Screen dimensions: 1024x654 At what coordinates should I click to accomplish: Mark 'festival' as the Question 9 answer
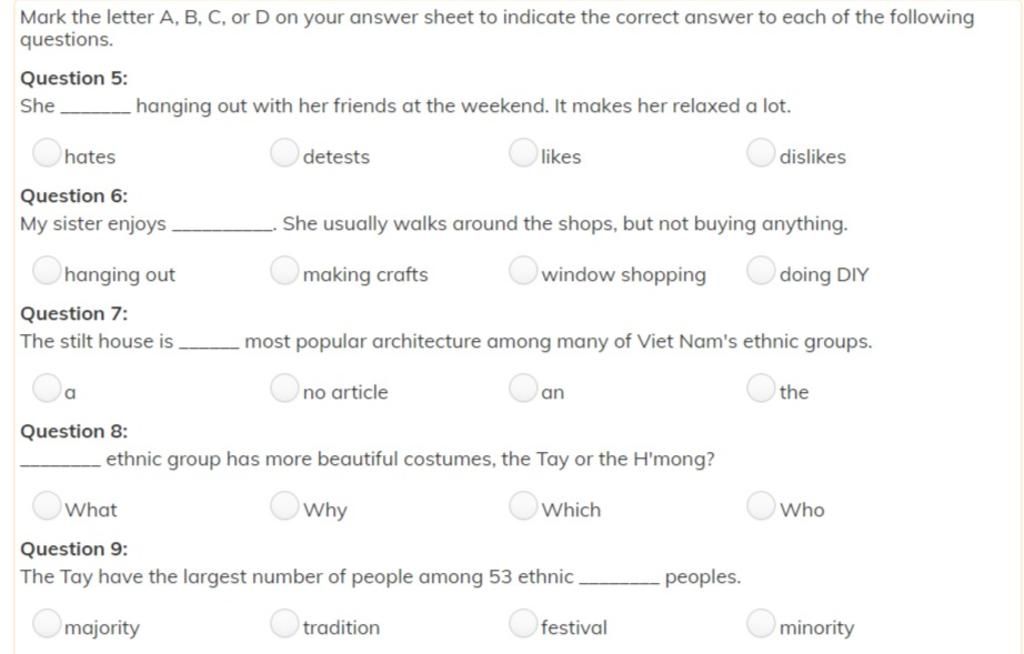coord(522,623)
